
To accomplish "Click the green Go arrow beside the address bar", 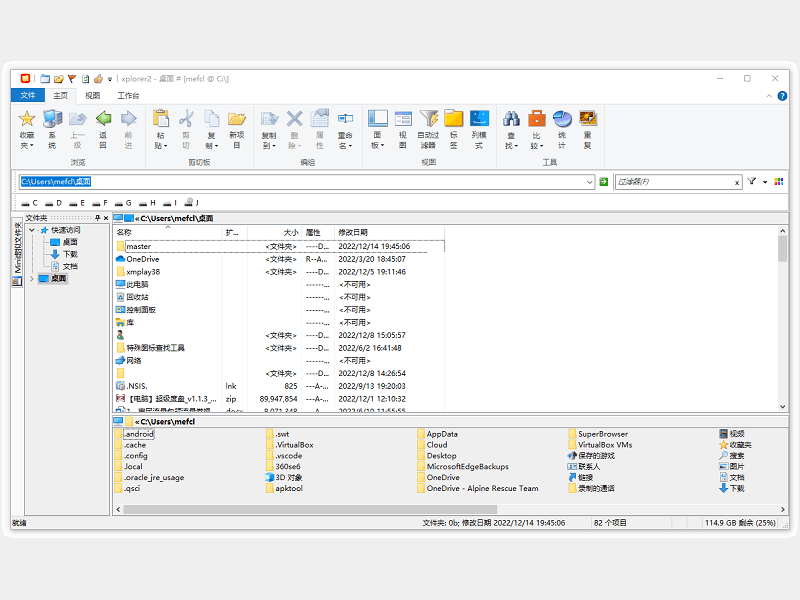I will (603, 183).
